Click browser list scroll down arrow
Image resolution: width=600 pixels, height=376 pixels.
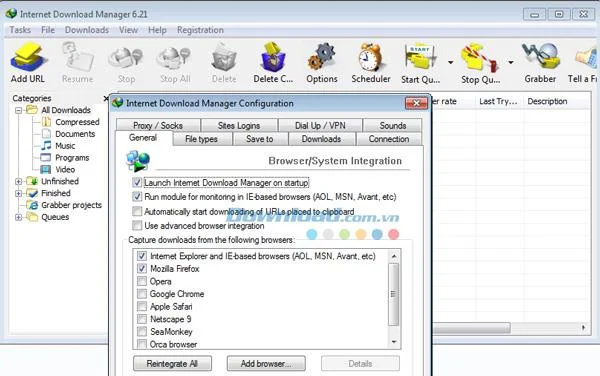tap(394, 342)
